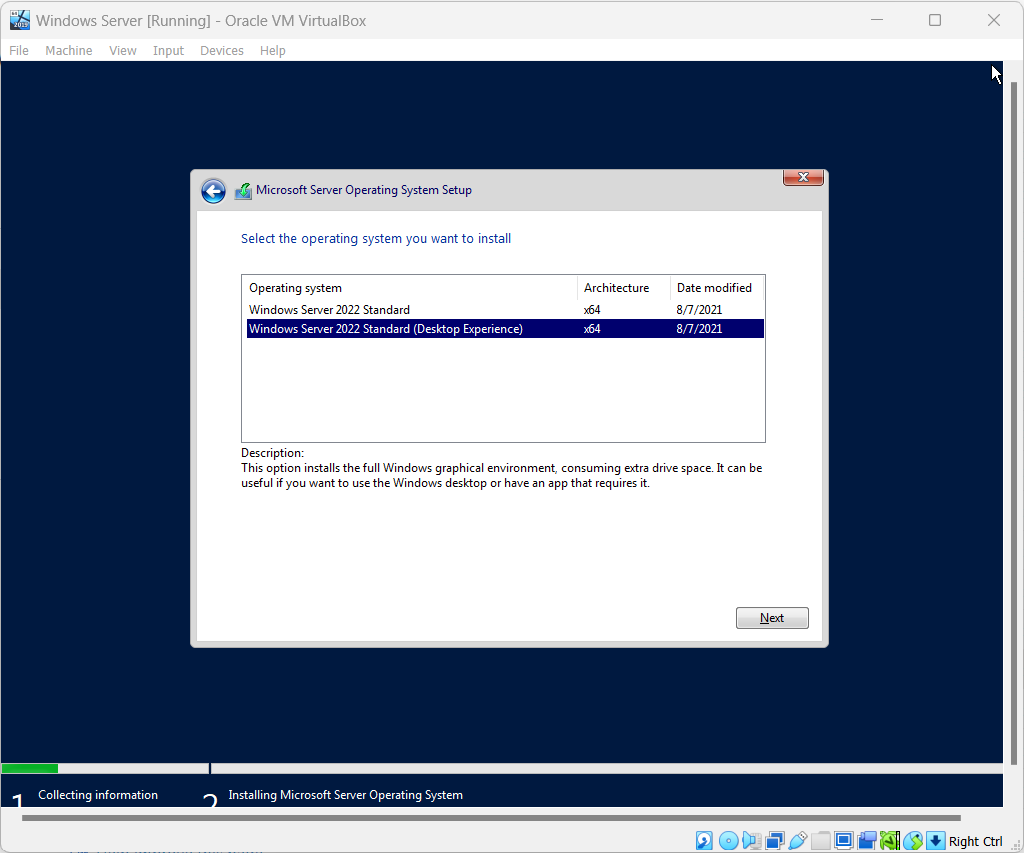Open the optical disk indicator in status bar
Screen dimensions: 1024x853
[728, 841]
